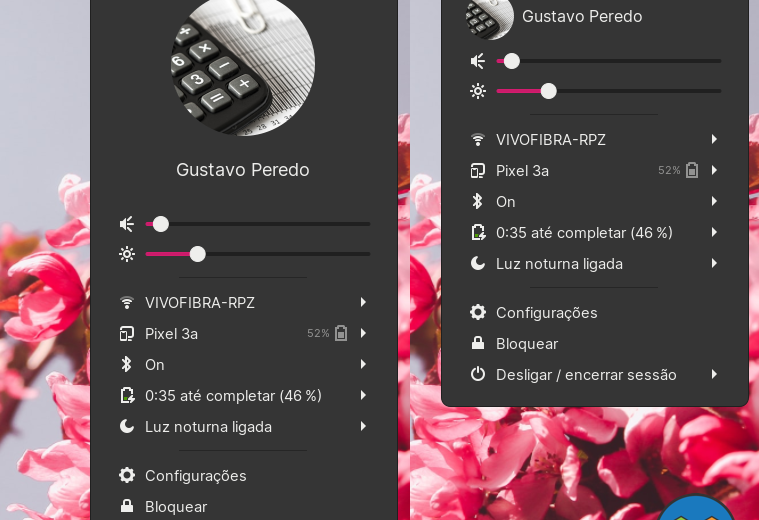Select the 0:35 até completar entry in the right menu
Image resolution: width=759 pixels, height=520 pixels.
coord(584,232)
